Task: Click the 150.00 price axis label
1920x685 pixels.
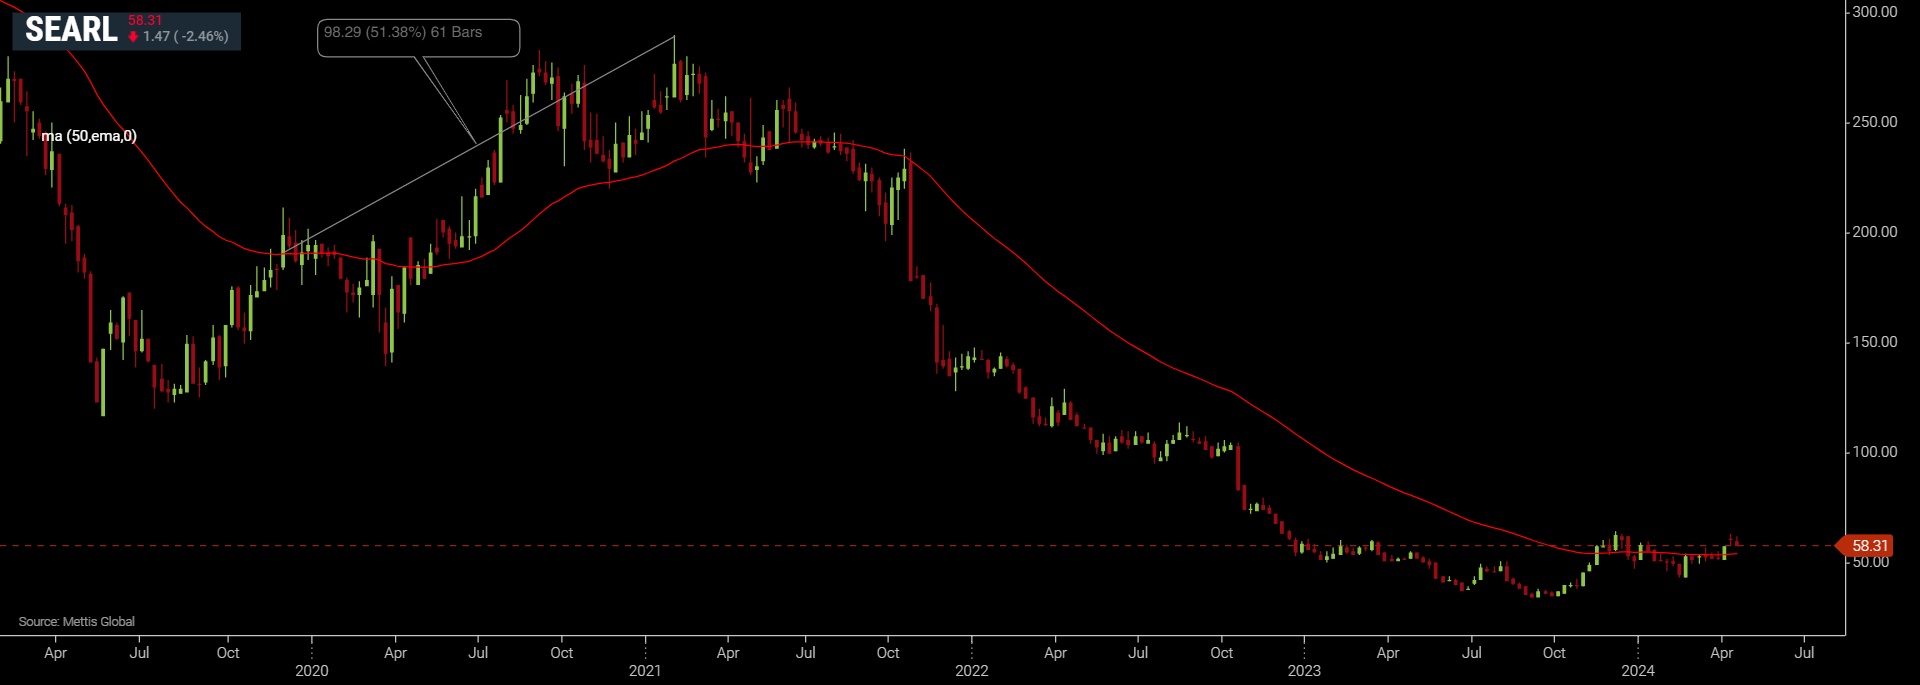Action: coord(1874,342)
